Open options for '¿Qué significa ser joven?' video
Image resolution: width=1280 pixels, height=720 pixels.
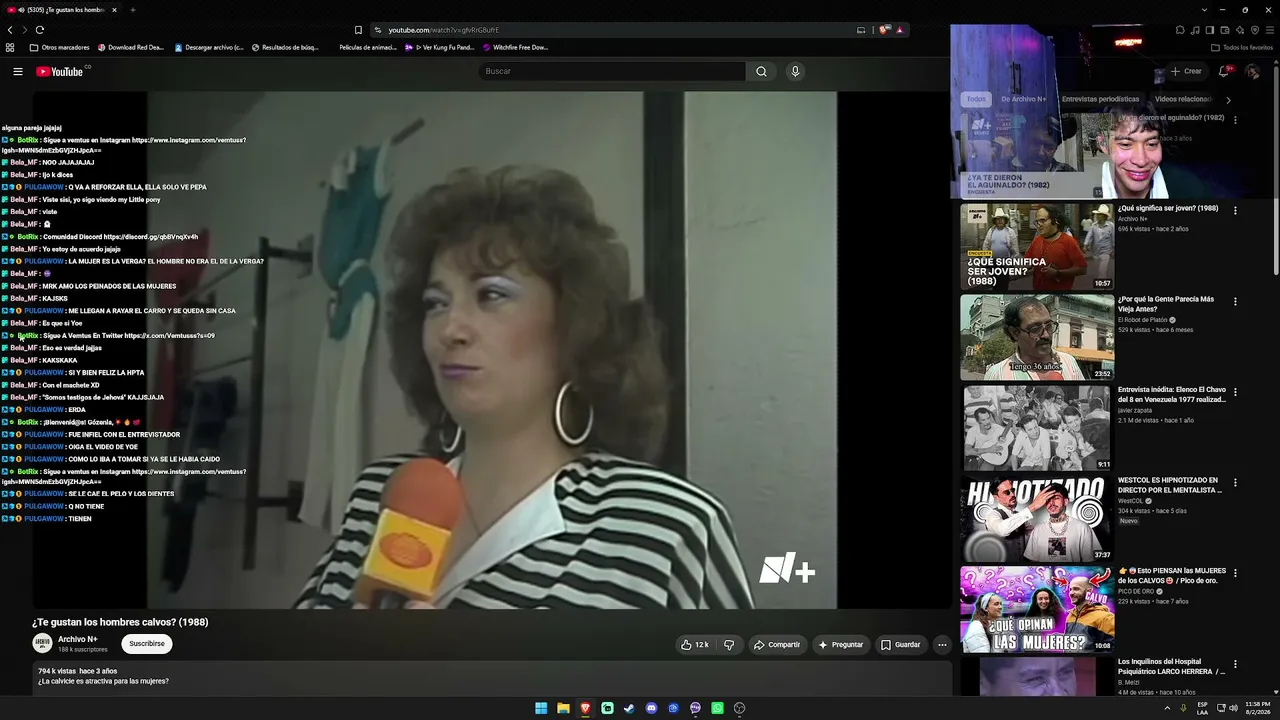tap(1235, 210)
